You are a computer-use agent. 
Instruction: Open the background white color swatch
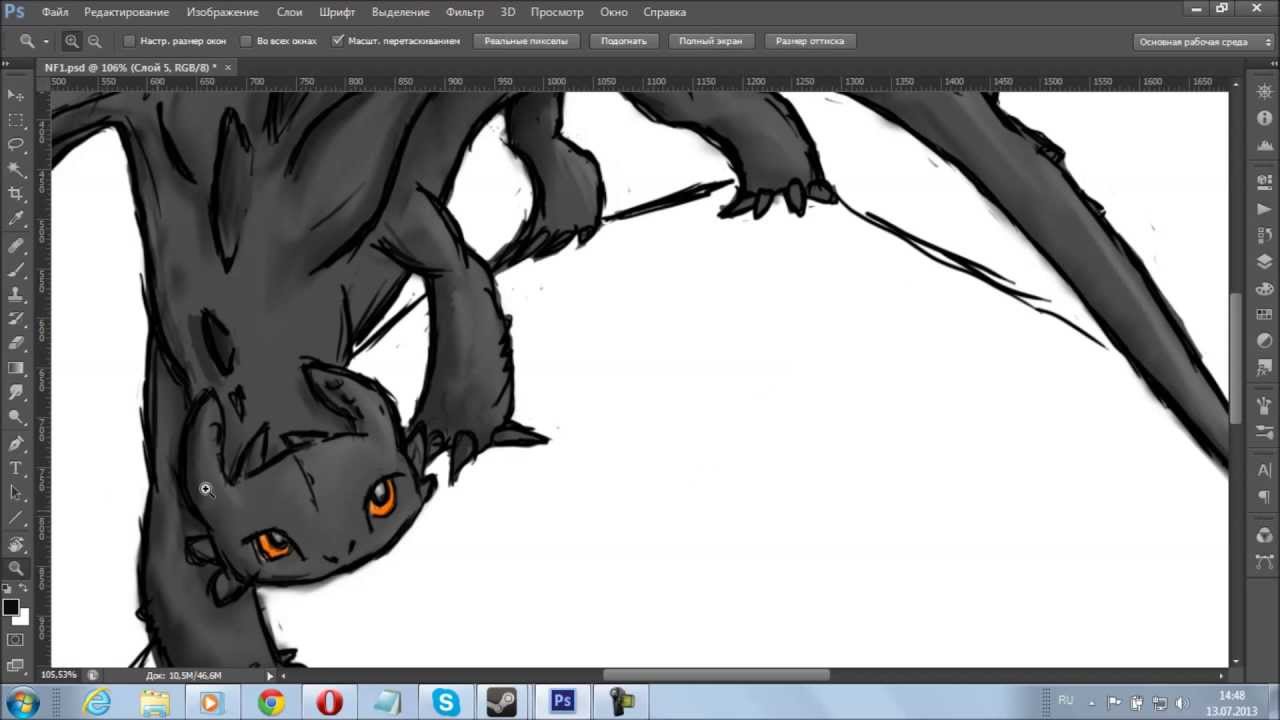[21, 616]
